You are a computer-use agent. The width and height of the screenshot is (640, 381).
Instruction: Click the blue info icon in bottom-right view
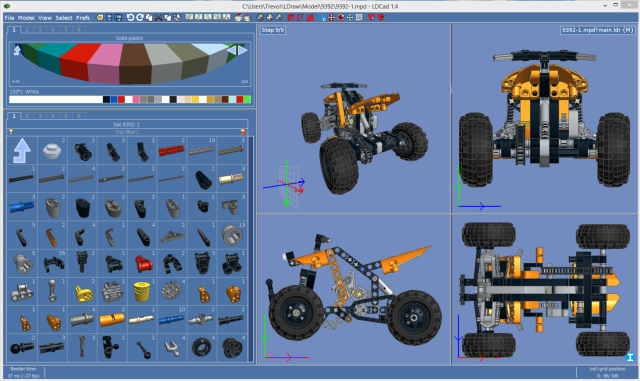(630, 357)
